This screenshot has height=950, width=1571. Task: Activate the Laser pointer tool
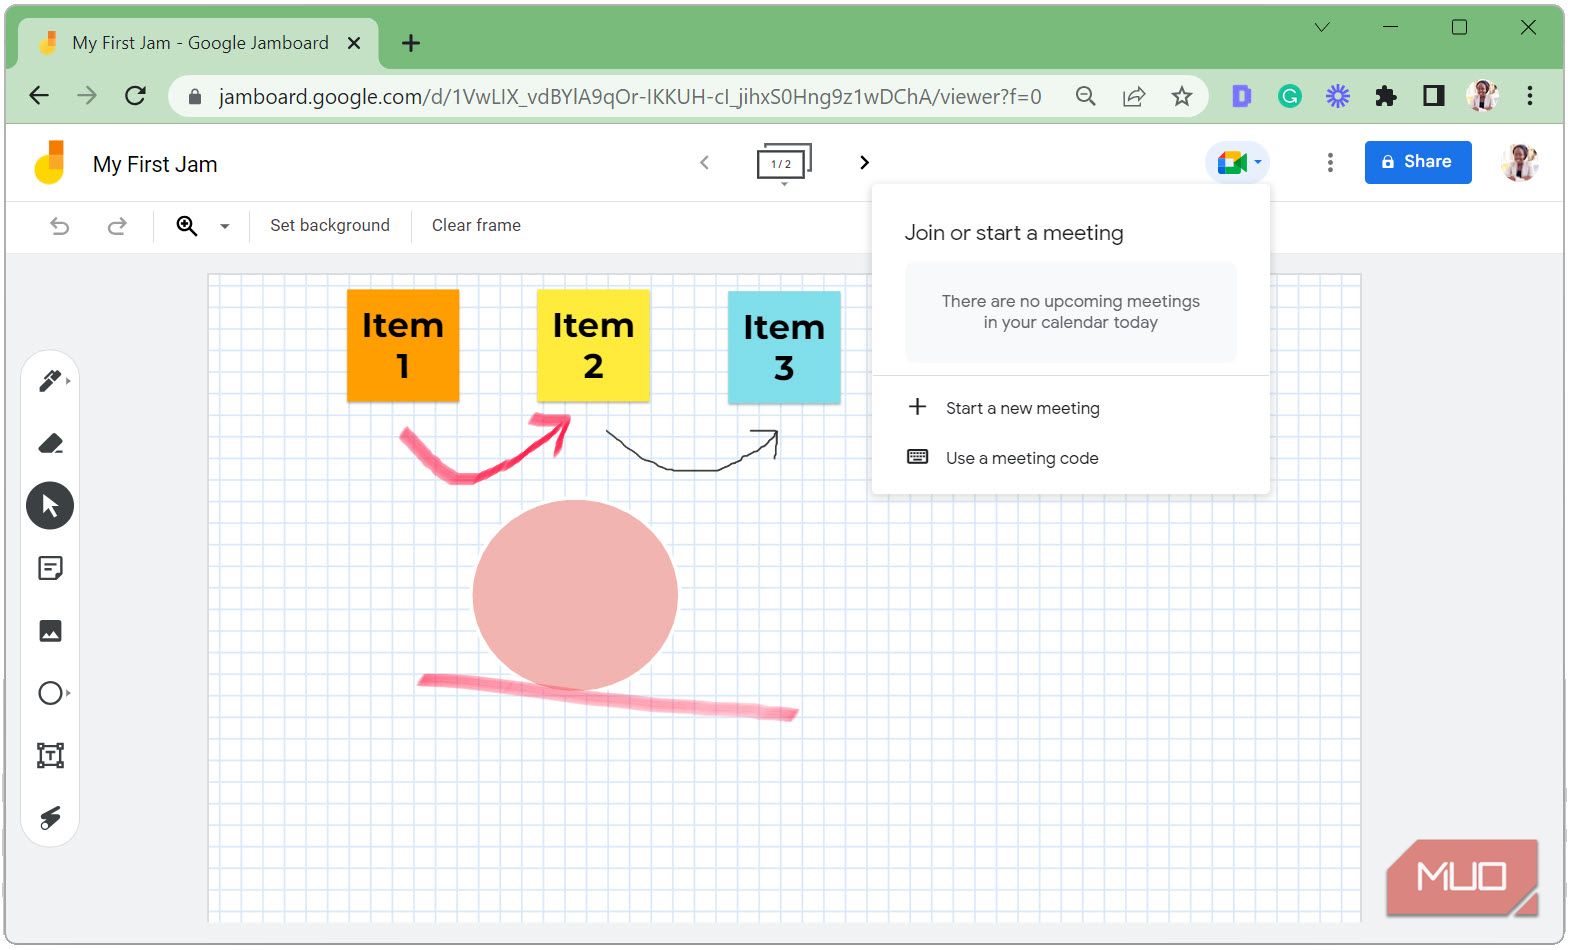click(x=50, y=818)
